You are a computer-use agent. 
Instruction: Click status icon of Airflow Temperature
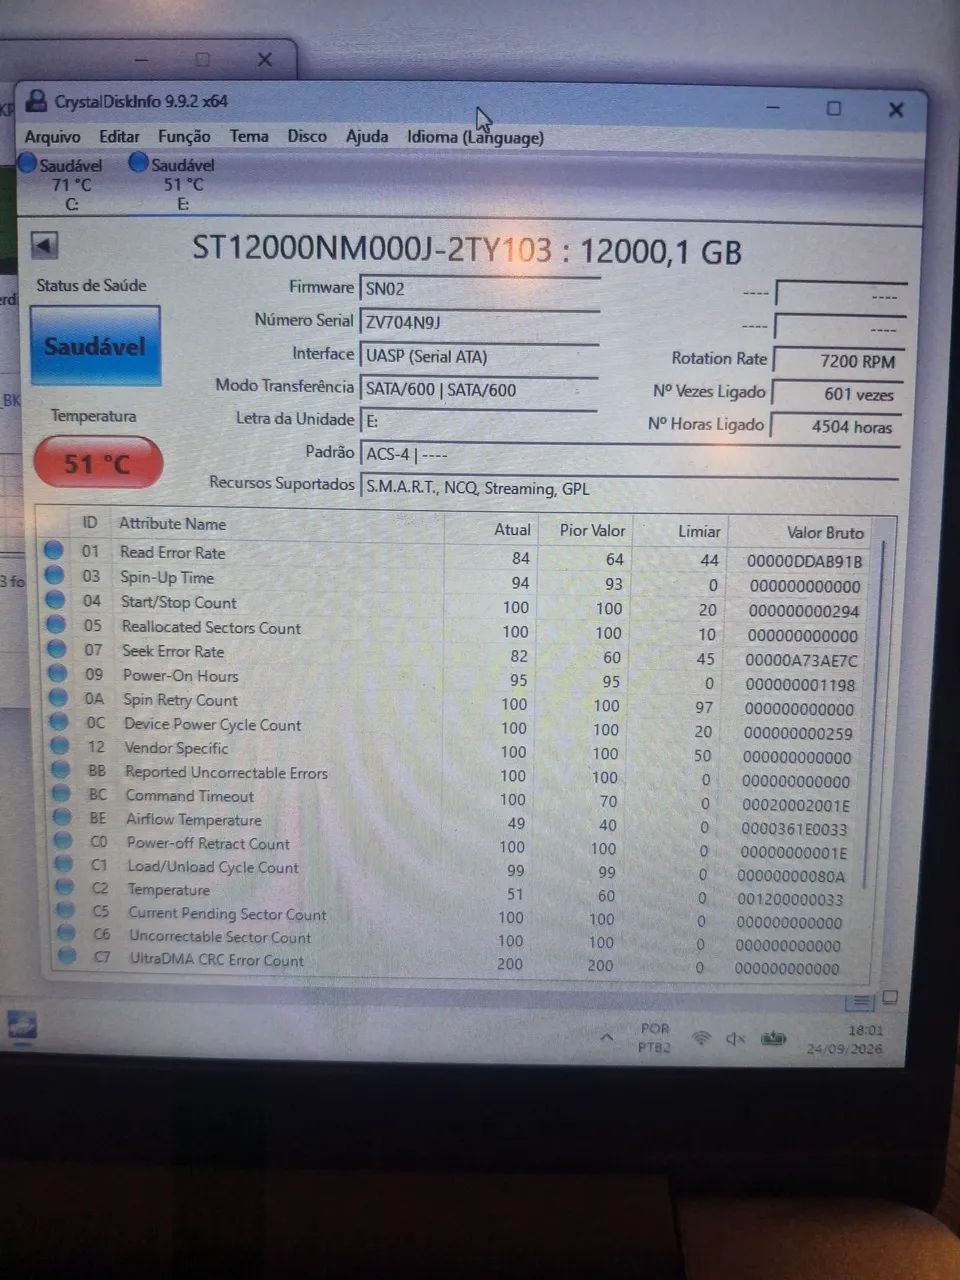pyautogui.click(x=62, y=817)
